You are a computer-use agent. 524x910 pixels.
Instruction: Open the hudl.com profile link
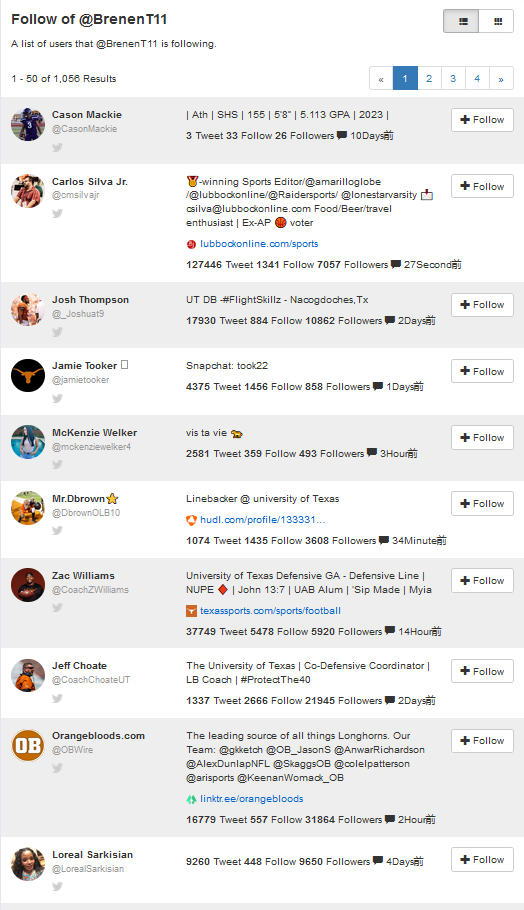[262, 520]
